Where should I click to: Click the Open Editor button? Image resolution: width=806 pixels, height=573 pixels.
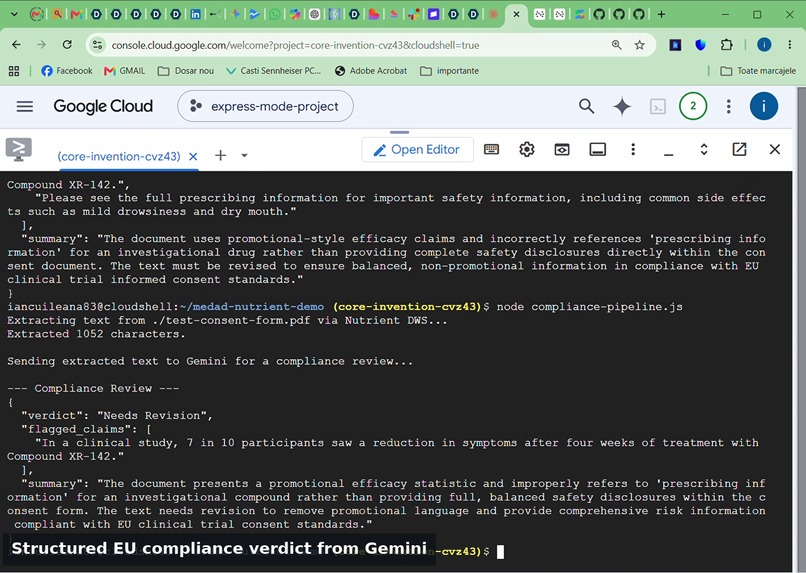coord(417,150)
